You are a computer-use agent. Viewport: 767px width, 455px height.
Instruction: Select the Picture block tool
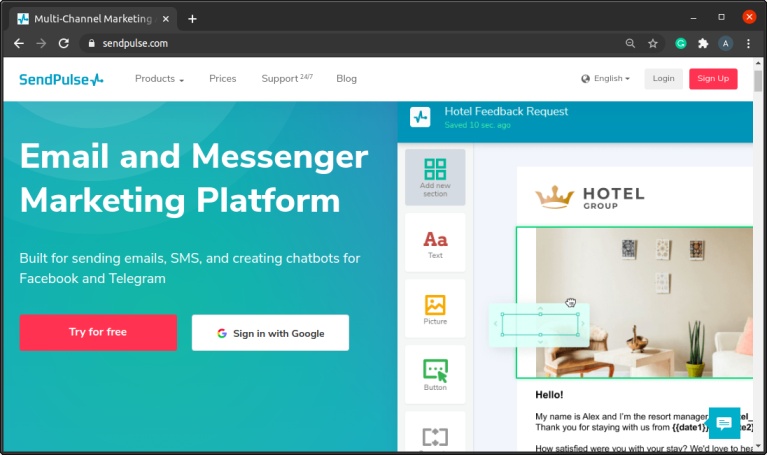(x=435, y=309)
